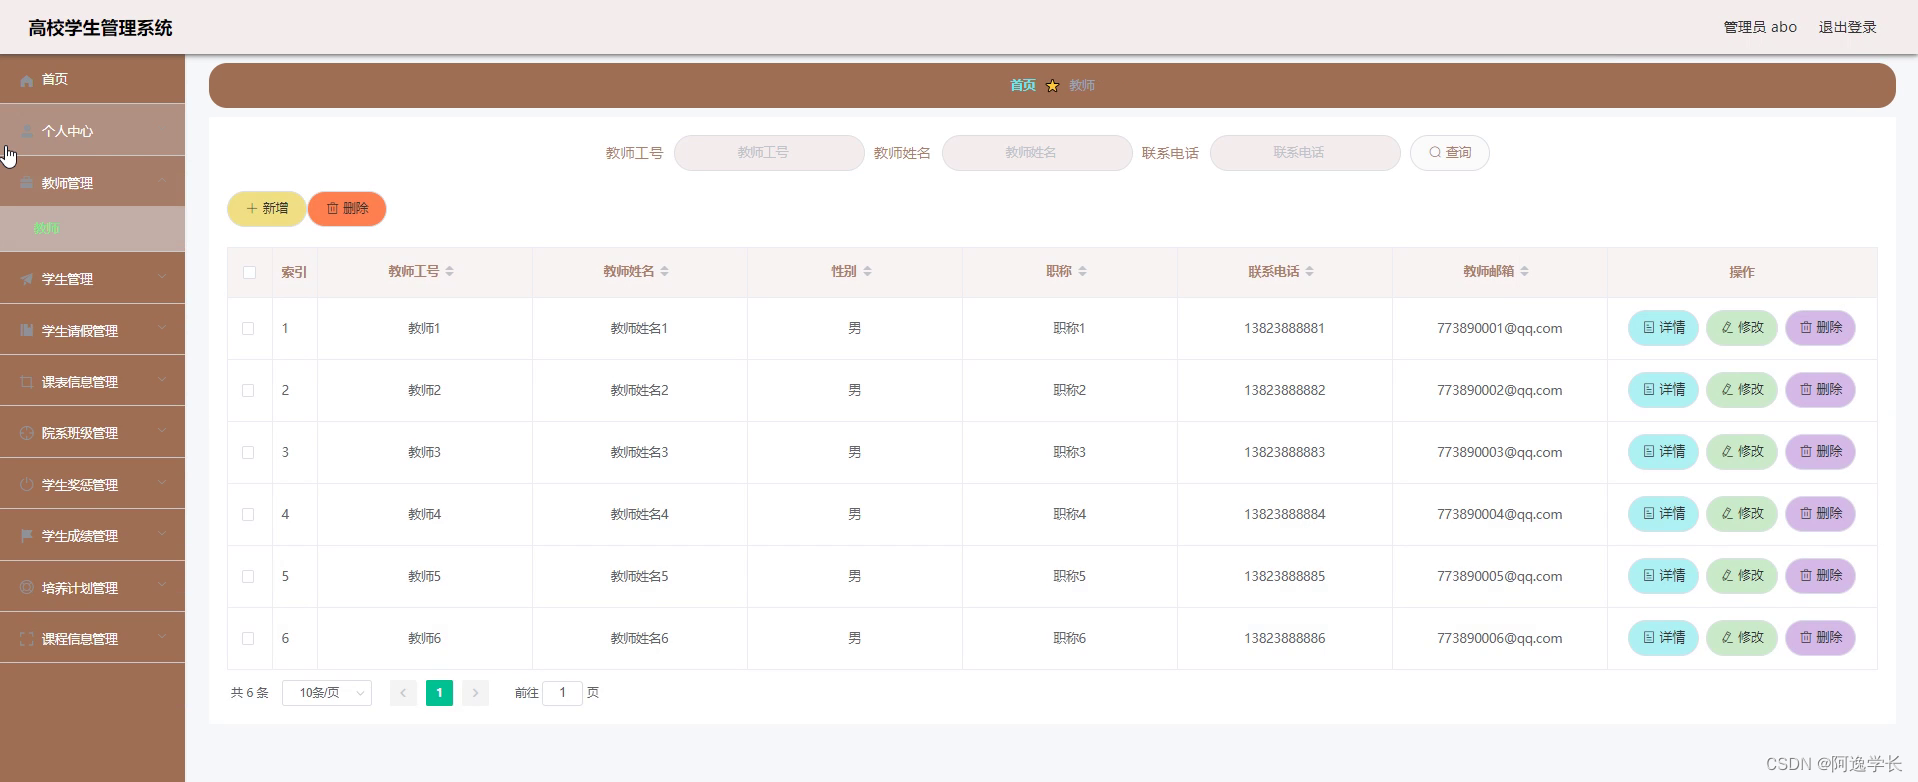Open the 10条/页 page size dropdown
The height and width of the screenshot is (782, 1918).
327,693
